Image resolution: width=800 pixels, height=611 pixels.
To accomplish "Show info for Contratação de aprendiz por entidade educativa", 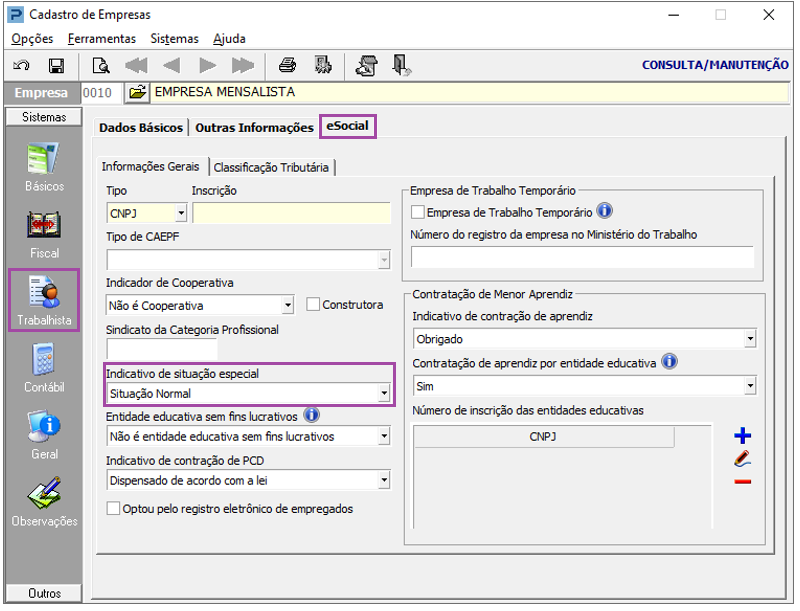I will [x=669, y=362].
